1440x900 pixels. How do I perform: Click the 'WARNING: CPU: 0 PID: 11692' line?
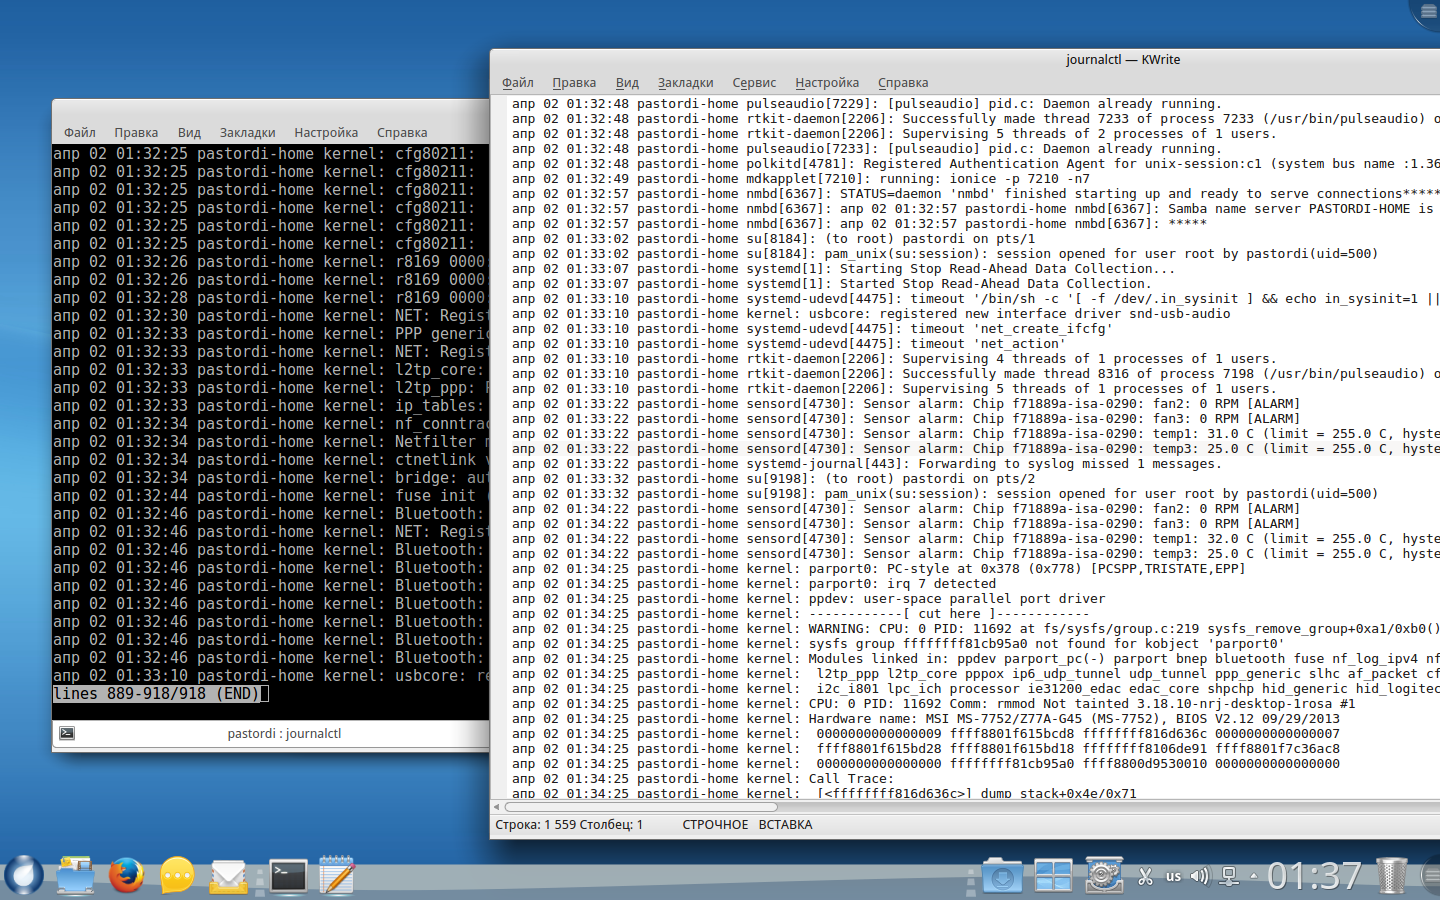tap(976, 629)
